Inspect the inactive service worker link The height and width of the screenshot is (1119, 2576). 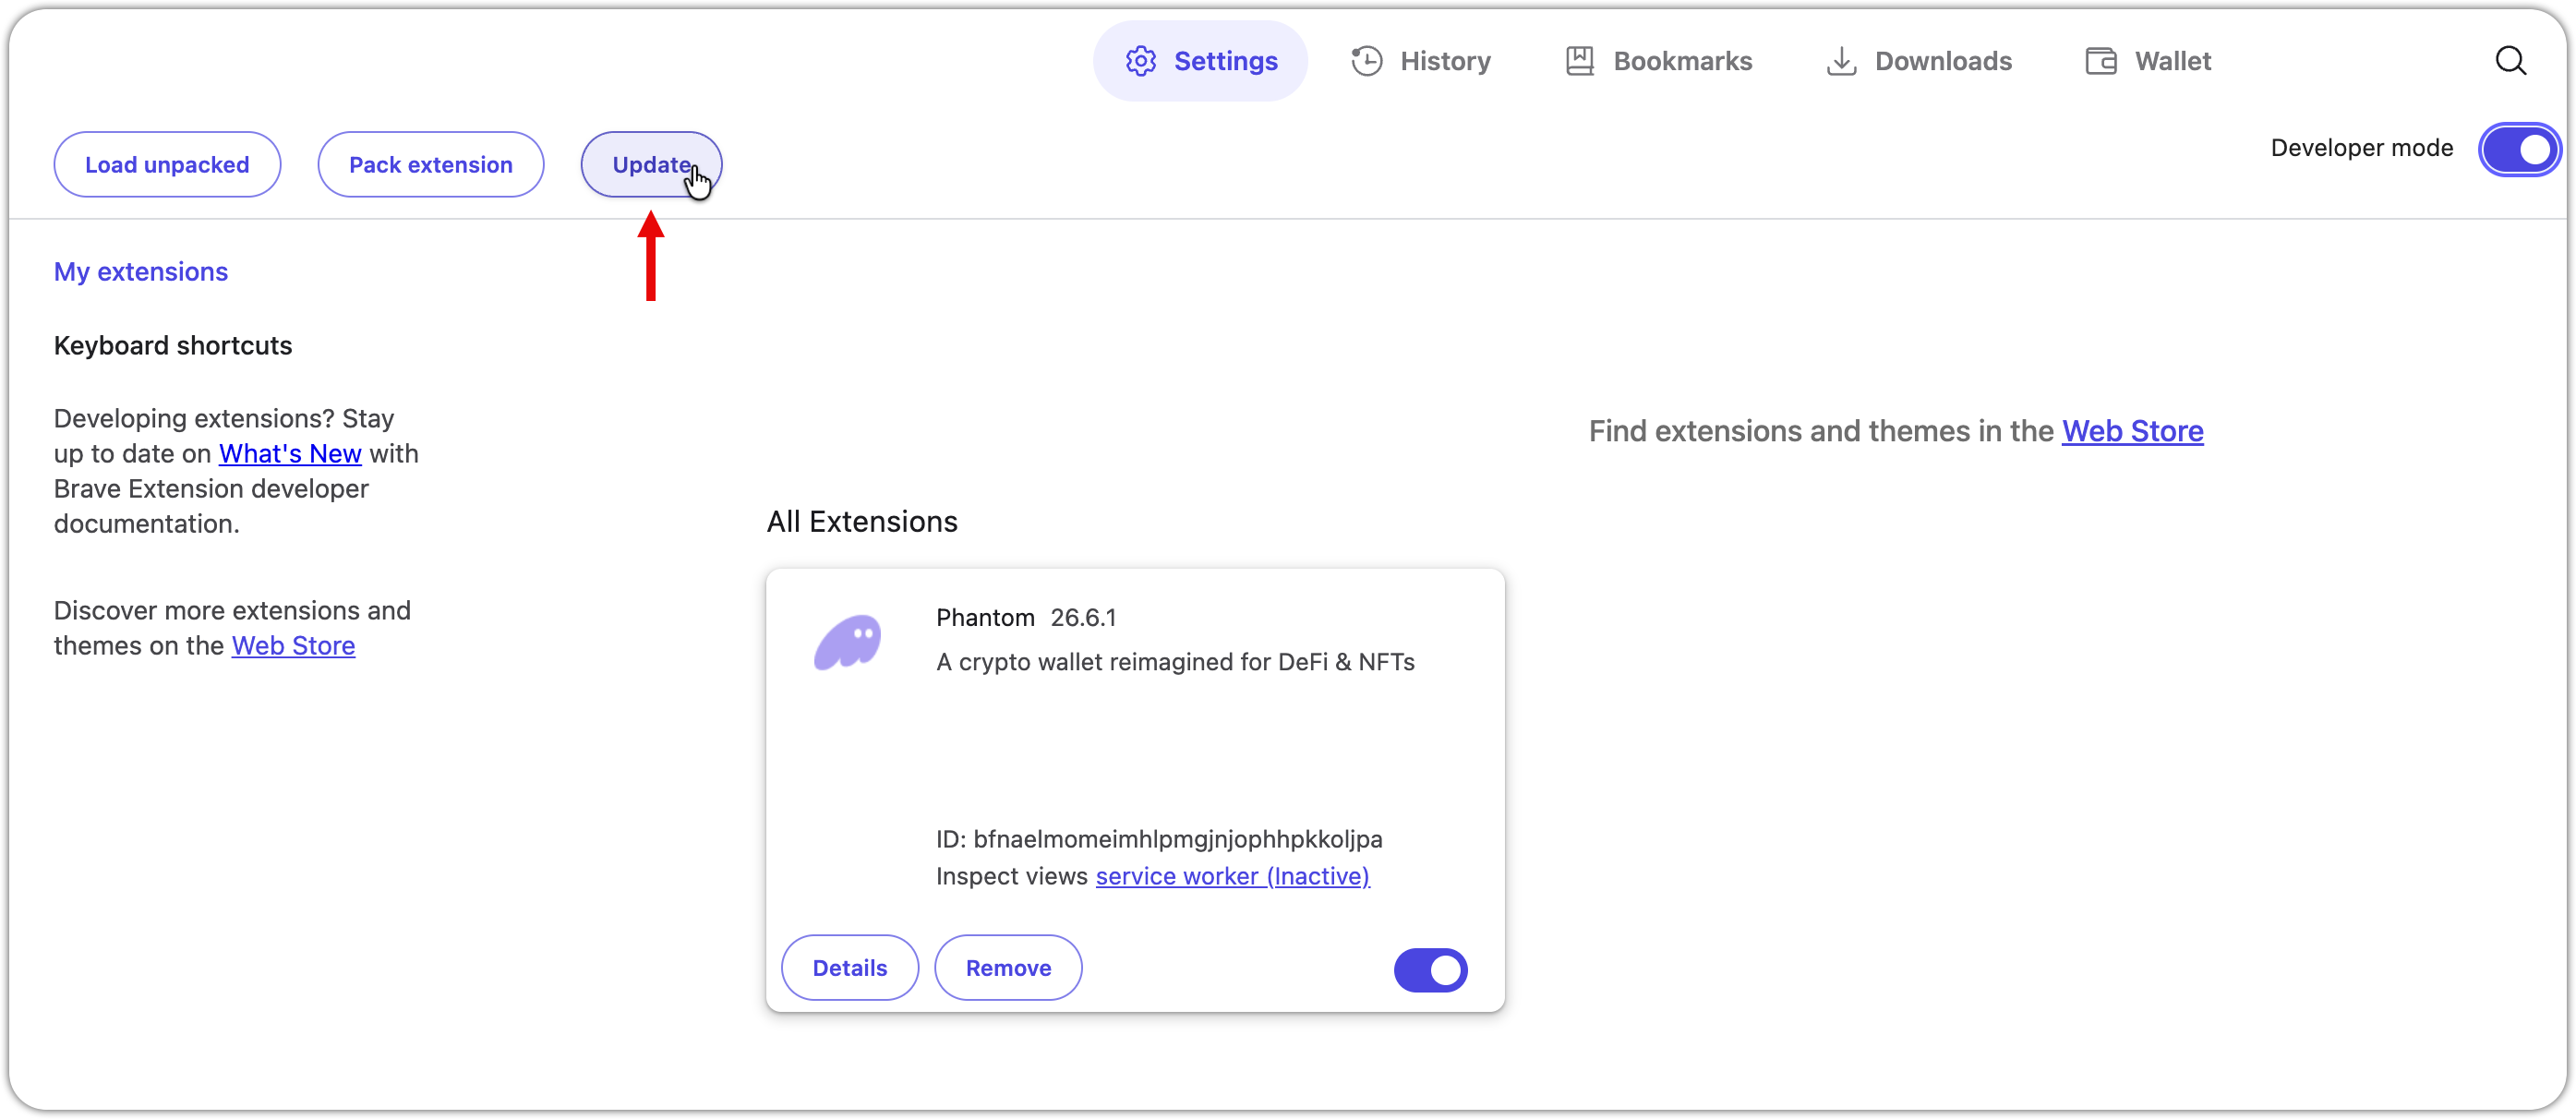(x=1232, y=877)
